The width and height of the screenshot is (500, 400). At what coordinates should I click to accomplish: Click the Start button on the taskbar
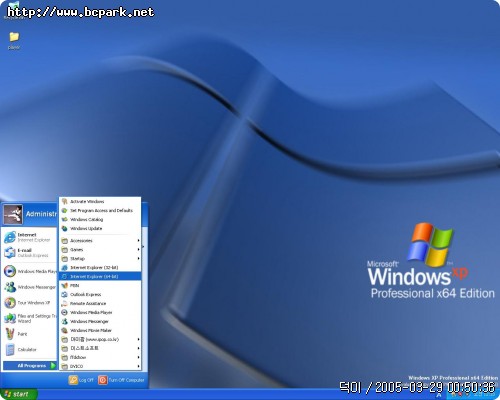[19, 394]
